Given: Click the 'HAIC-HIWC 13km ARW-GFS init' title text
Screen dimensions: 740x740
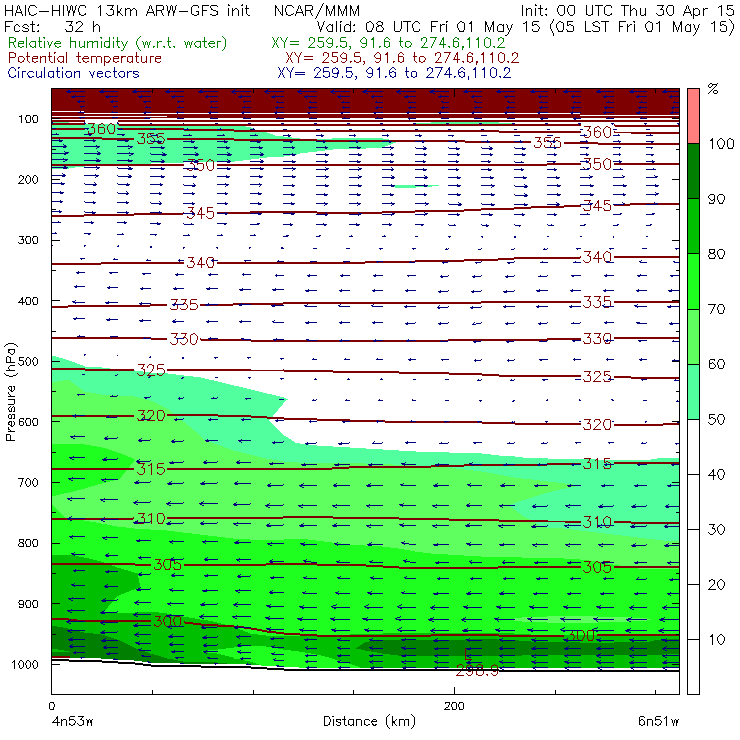Looking at the screenshot, I should click(127, 10).
